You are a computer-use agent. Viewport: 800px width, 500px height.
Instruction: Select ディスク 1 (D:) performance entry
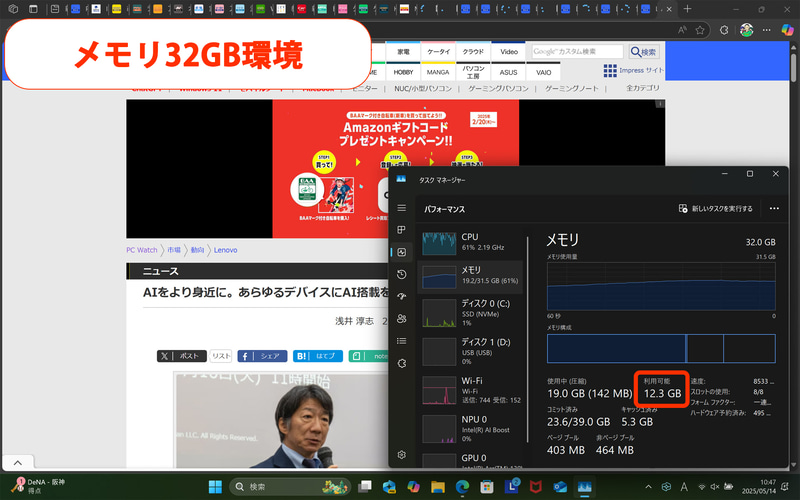[x=471, y=351]
